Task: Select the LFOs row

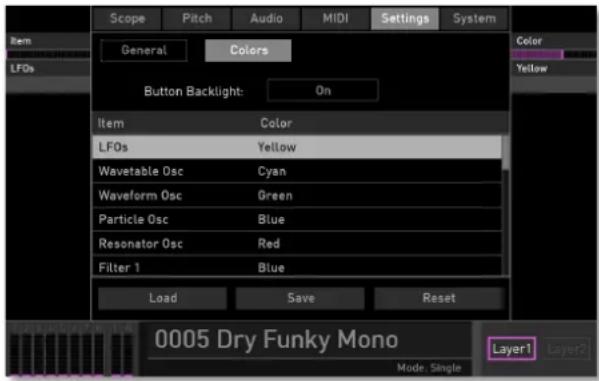Action: tap(297, 147)
